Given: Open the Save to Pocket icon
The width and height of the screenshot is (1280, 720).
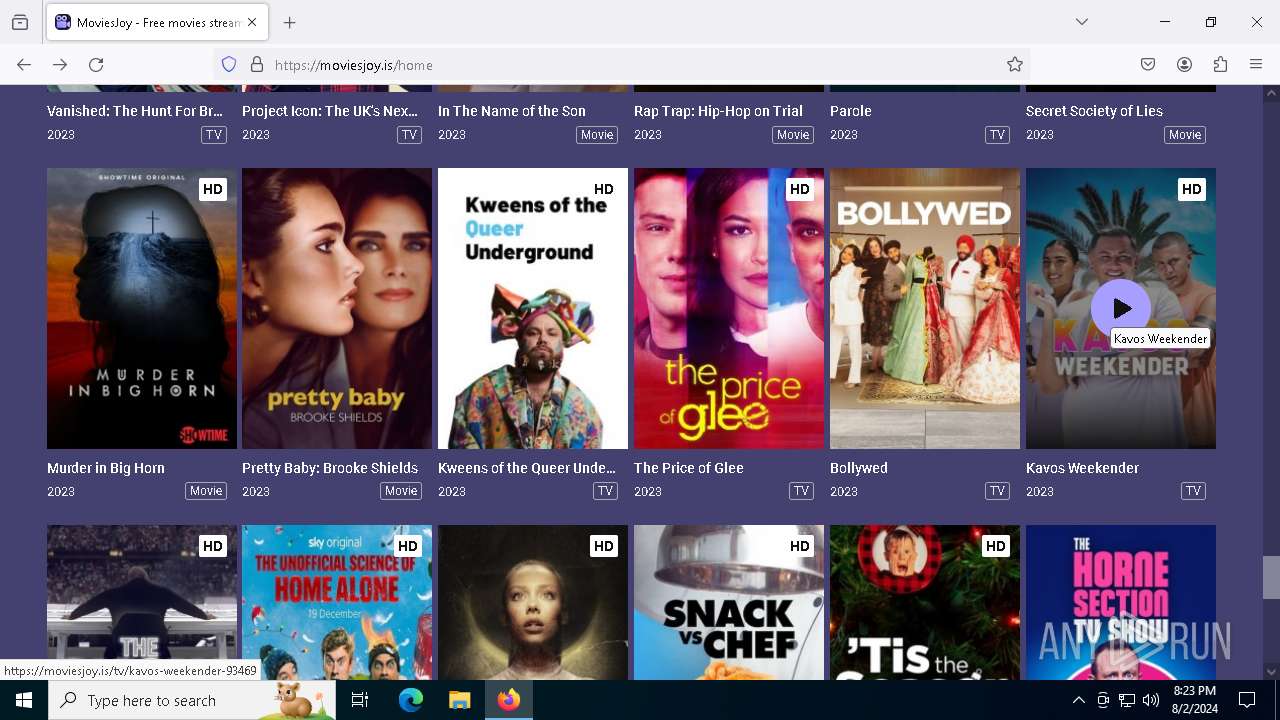Looking at the screenshot, I should pyautogui.click(x=1148, y=65).
